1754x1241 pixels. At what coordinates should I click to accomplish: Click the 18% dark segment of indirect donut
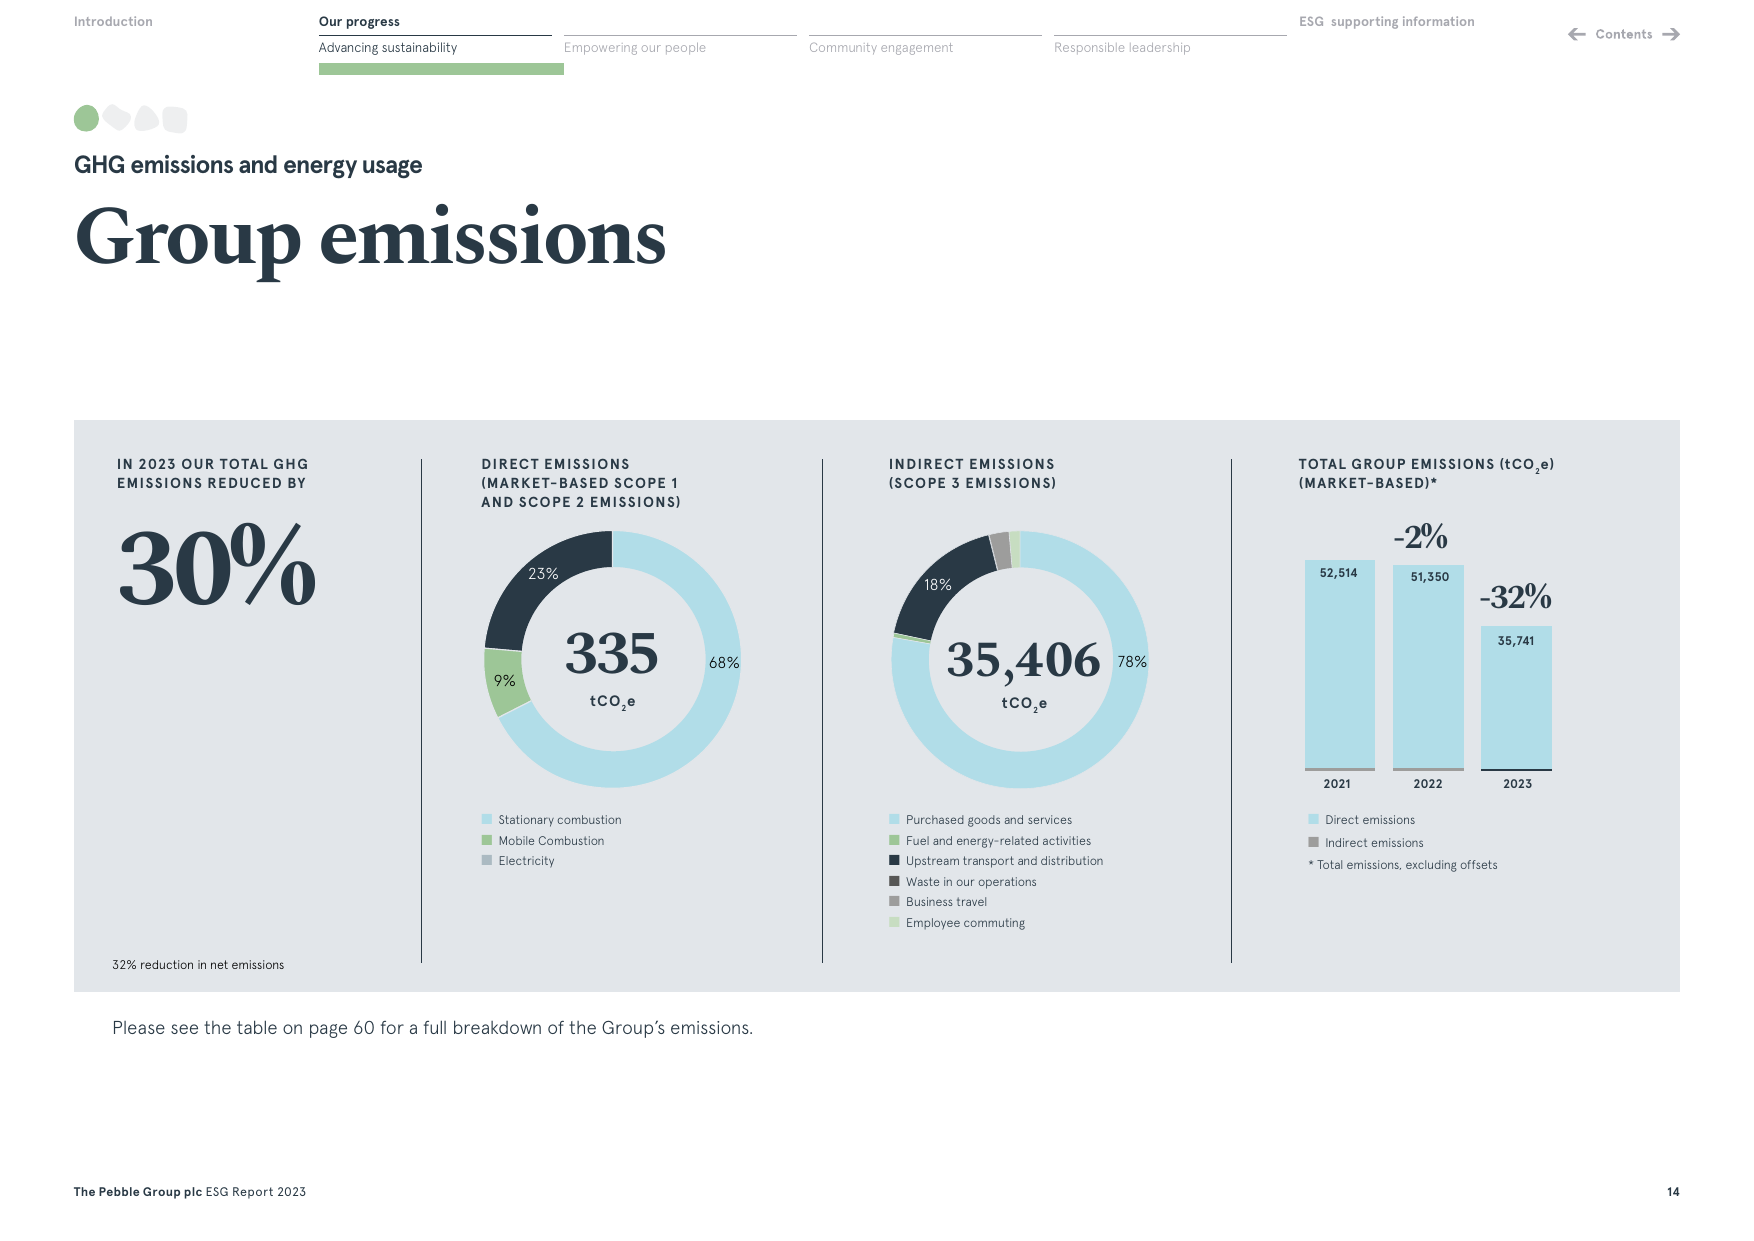(937, 585)
